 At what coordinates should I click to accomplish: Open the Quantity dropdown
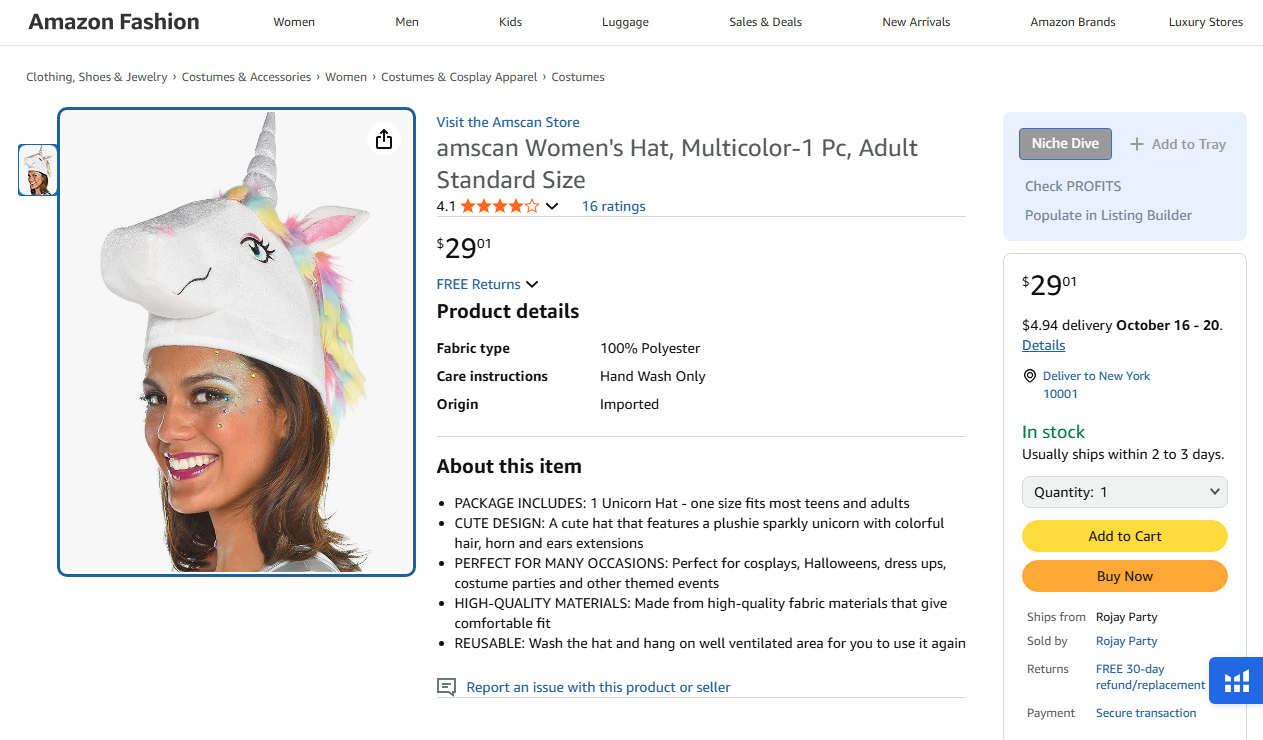tap(1124, 492)
